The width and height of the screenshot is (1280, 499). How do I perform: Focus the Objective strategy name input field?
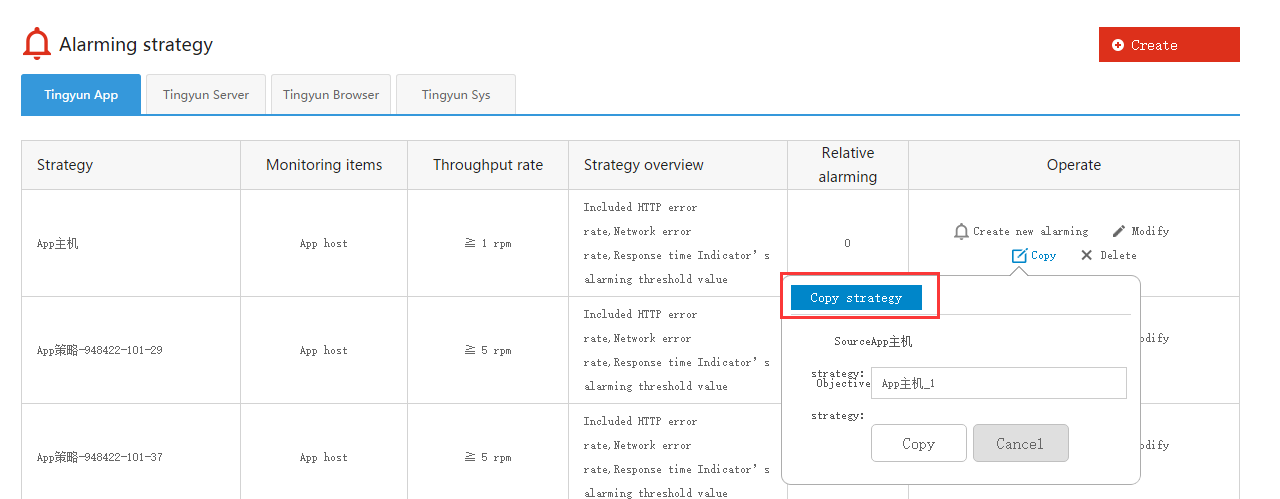[998, 383]
